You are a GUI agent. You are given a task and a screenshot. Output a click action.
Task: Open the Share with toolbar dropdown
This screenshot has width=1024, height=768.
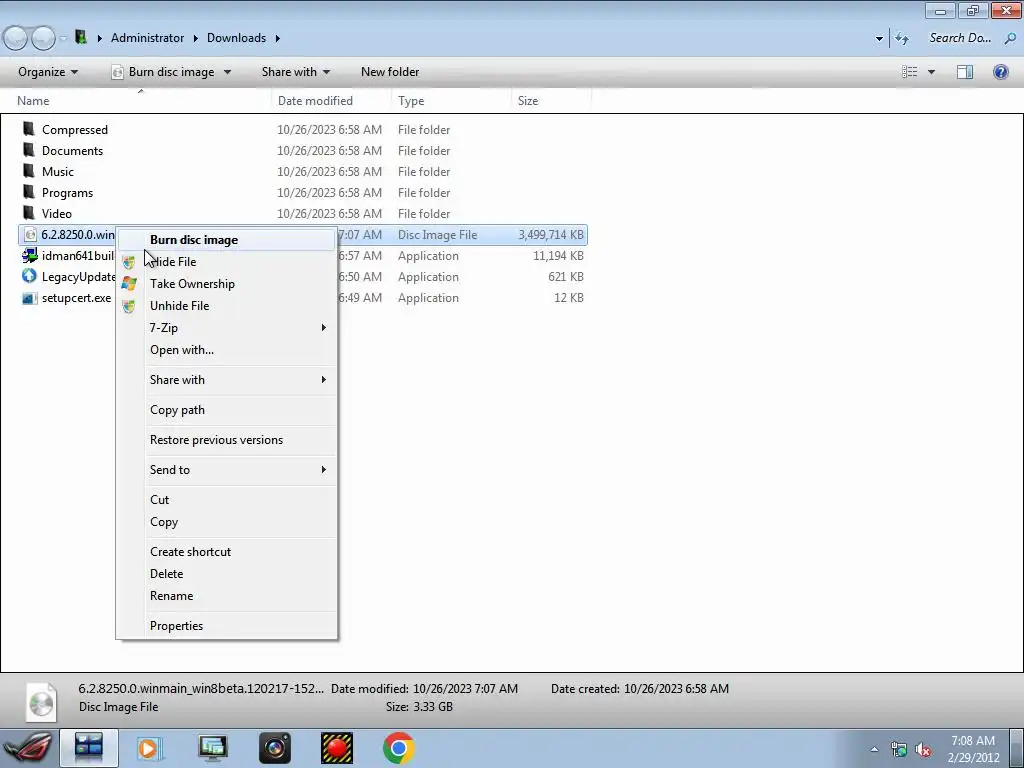pos(296,72)
